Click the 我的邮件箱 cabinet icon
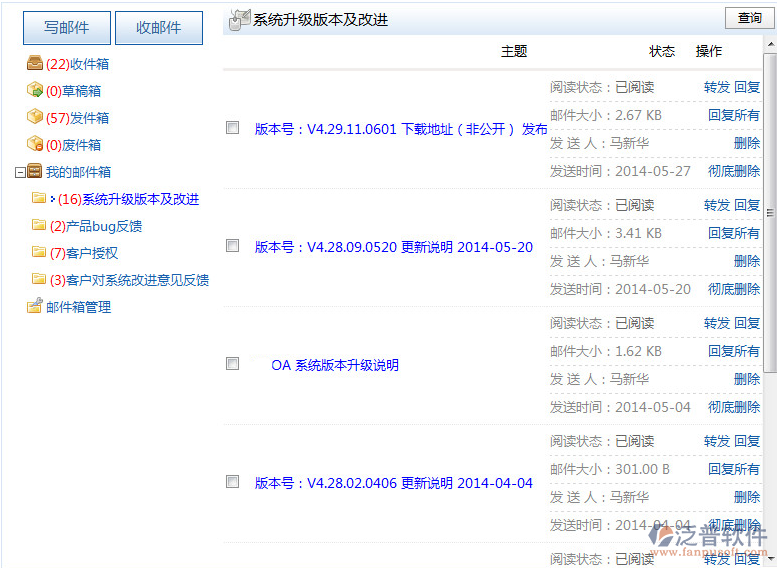This screenshot has width=778, height=568. (34, 172)
